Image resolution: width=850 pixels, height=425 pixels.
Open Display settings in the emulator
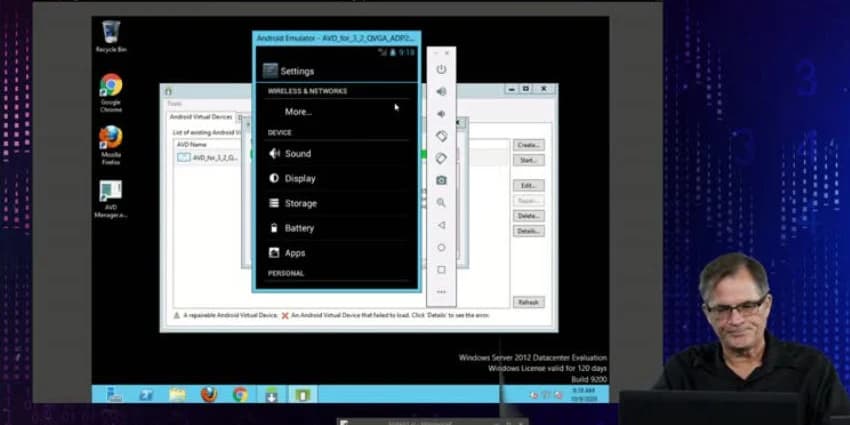click(336, 178)
